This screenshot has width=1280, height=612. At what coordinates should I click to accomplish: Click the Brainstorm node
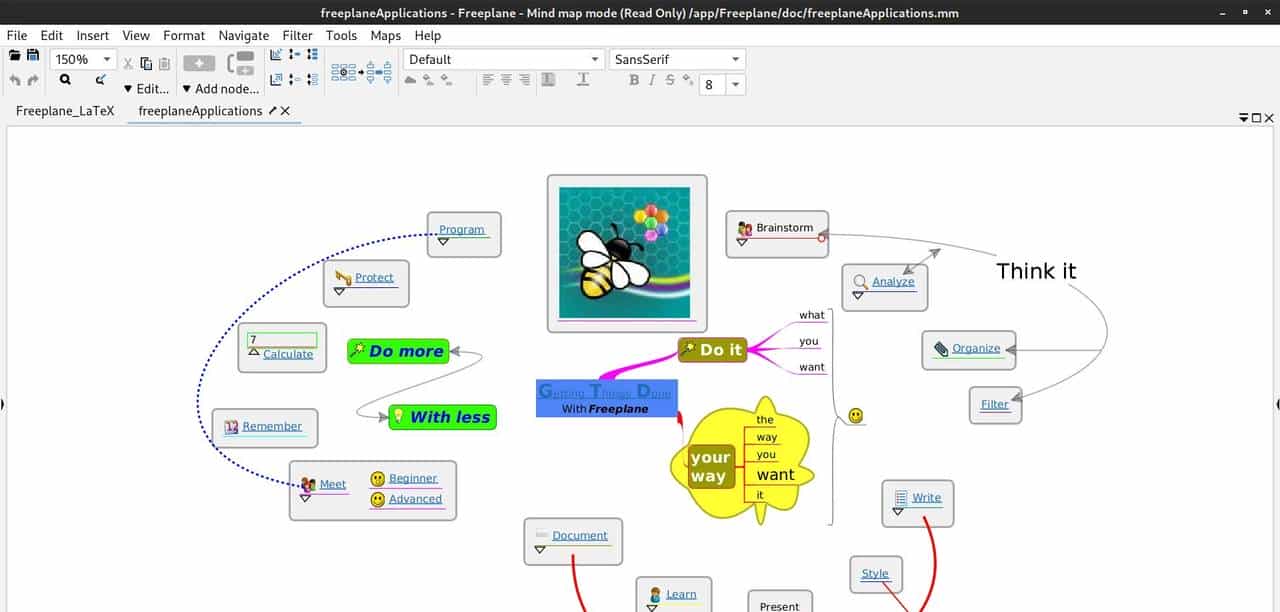tap(784, 228)
